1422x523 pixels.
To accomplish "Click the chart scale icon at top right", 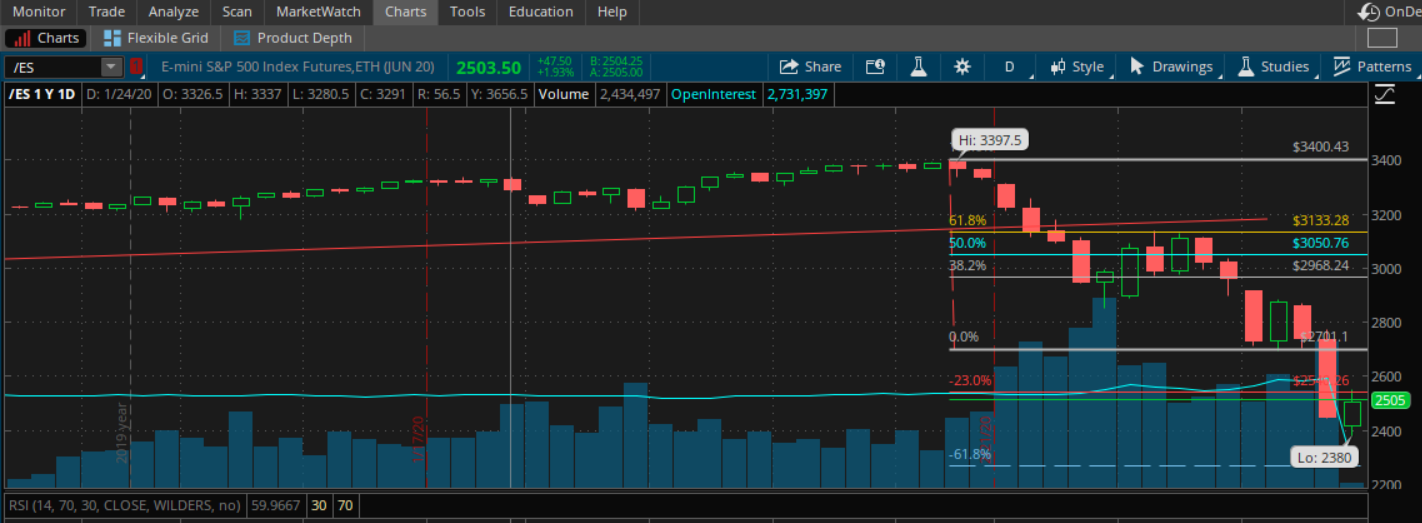I will tap(1385, 95).
